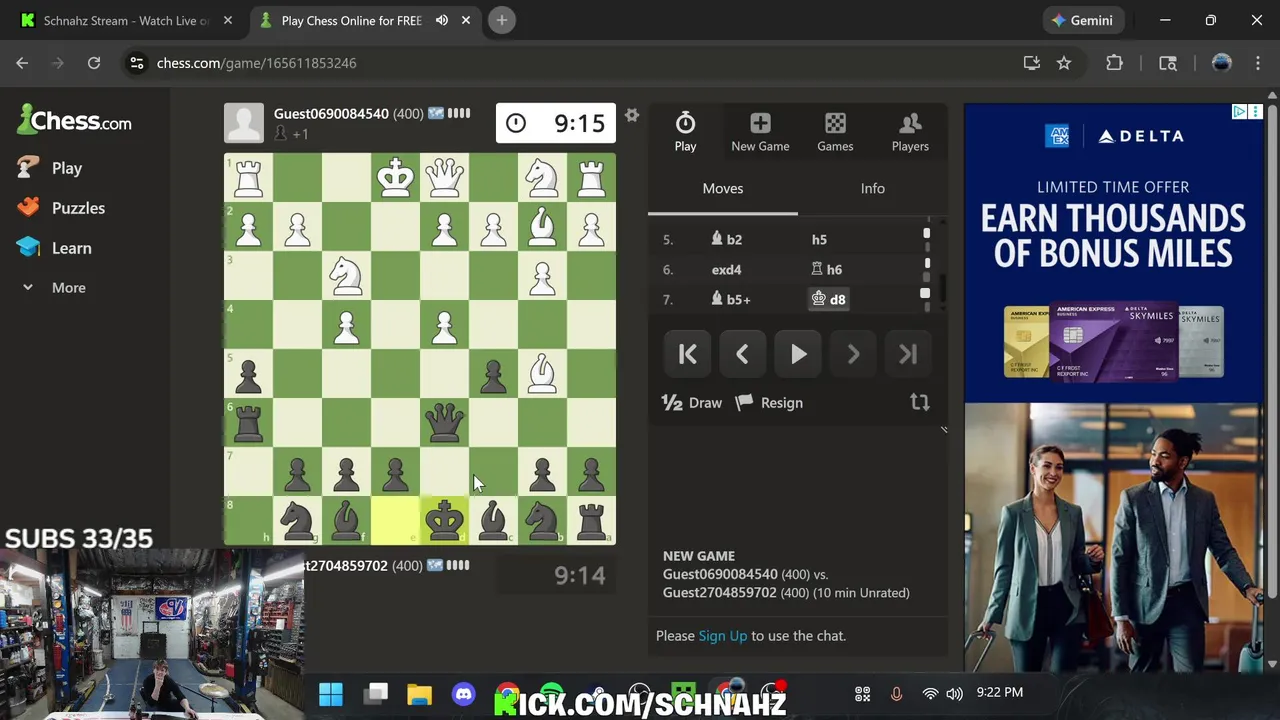This screenshot has height=720, width=1280.
Task: Switch to the Info tab
Action: pyautogui.click(x=873, y=188)
